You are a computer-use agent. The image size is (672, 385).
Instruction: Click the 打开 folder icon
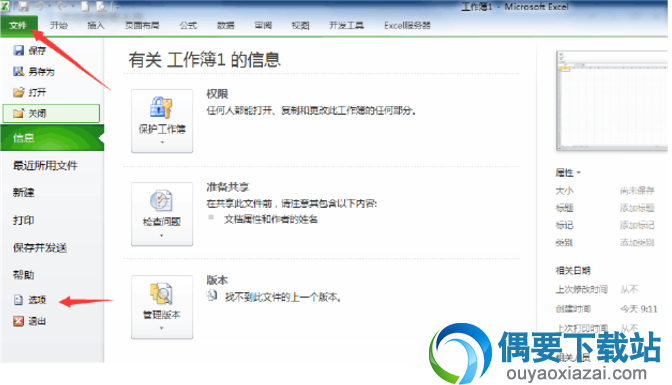pyautogui.click(x=18, y=92)
